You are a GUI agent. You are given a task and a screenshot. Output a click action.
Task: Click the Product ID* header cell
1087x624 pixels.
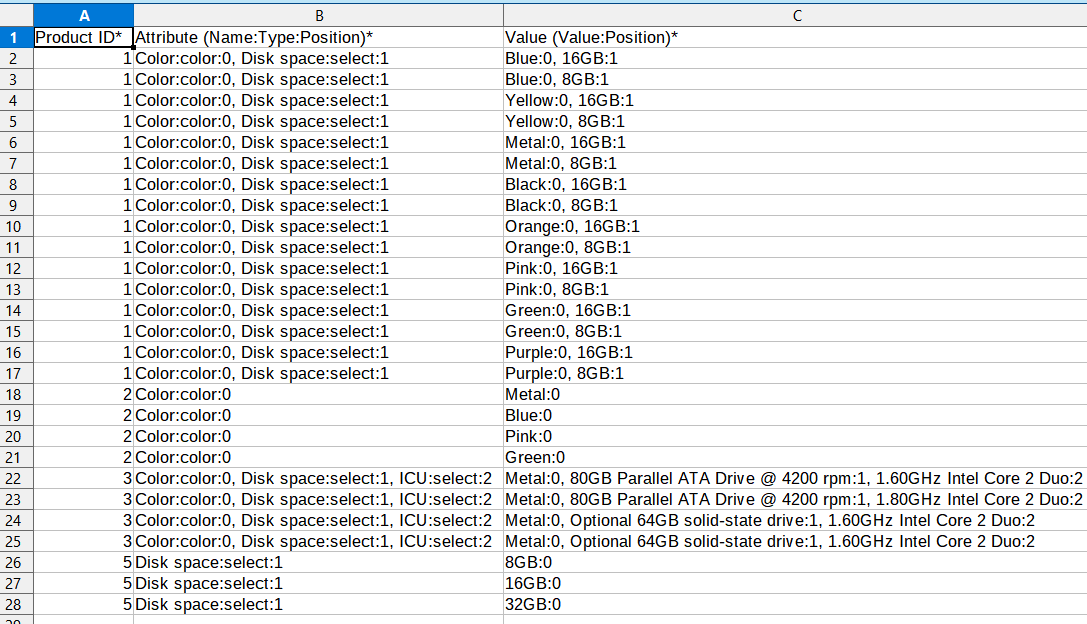click(83, 37)
